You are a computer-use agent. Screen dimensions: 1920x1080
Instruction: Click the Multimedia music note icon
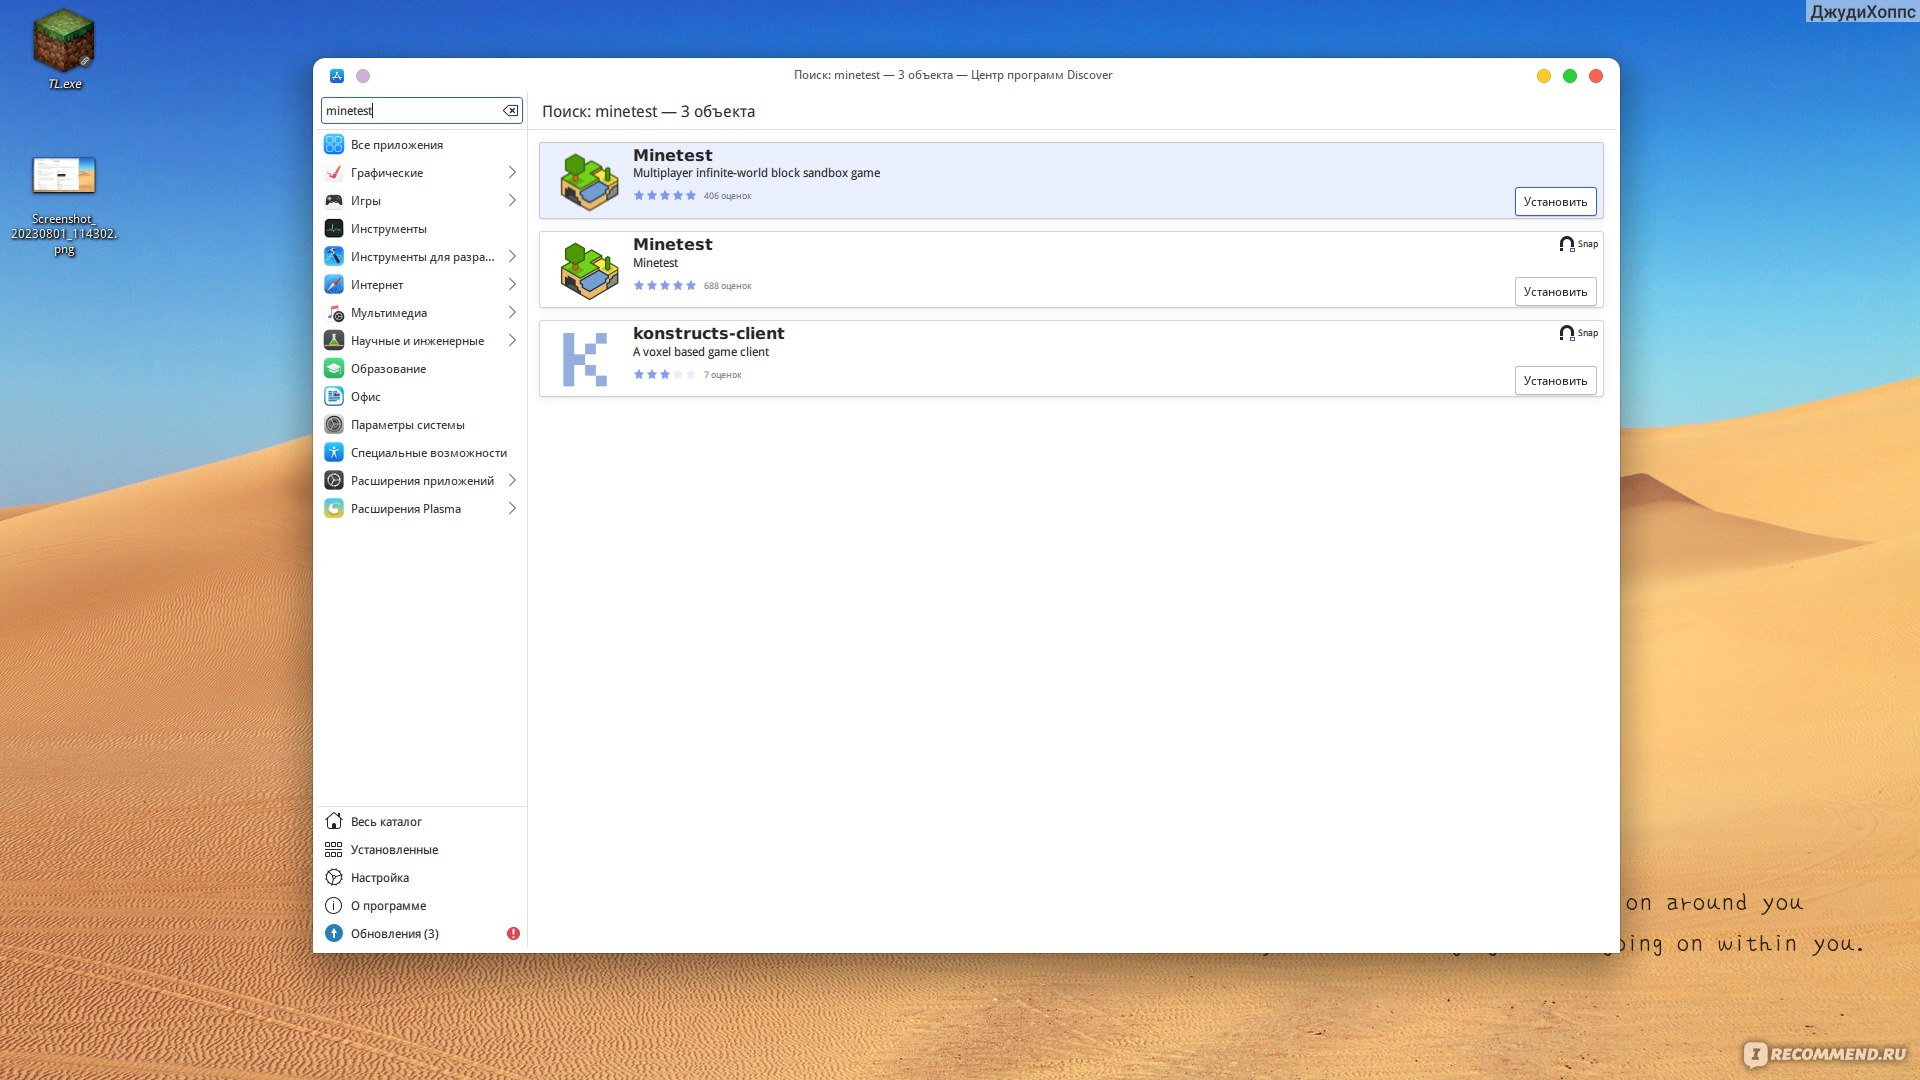[334, 313]
